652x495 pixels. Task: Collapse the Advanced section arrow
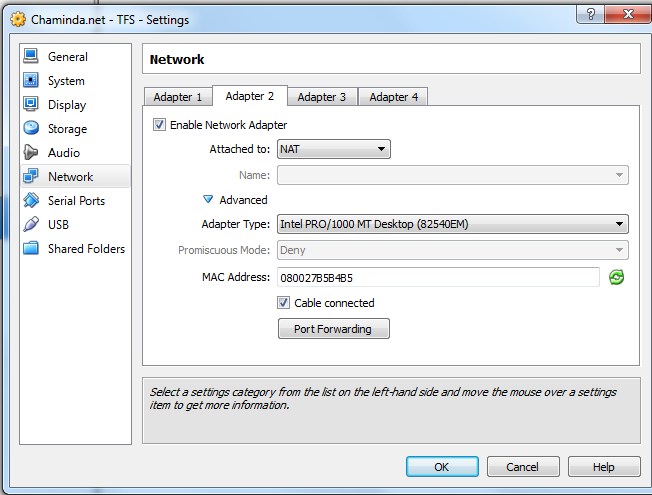coord(209,200)
